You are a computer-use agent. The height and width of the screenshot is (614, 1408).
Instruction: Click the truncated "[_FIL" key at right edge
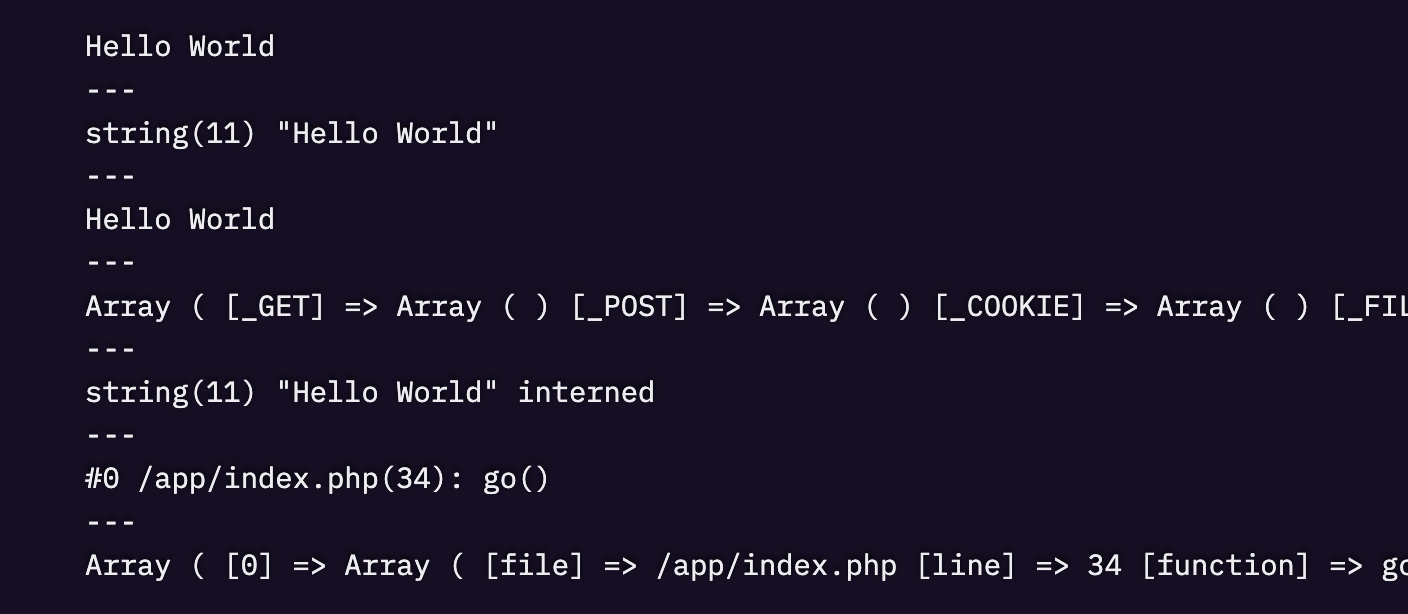(1370, 306)
